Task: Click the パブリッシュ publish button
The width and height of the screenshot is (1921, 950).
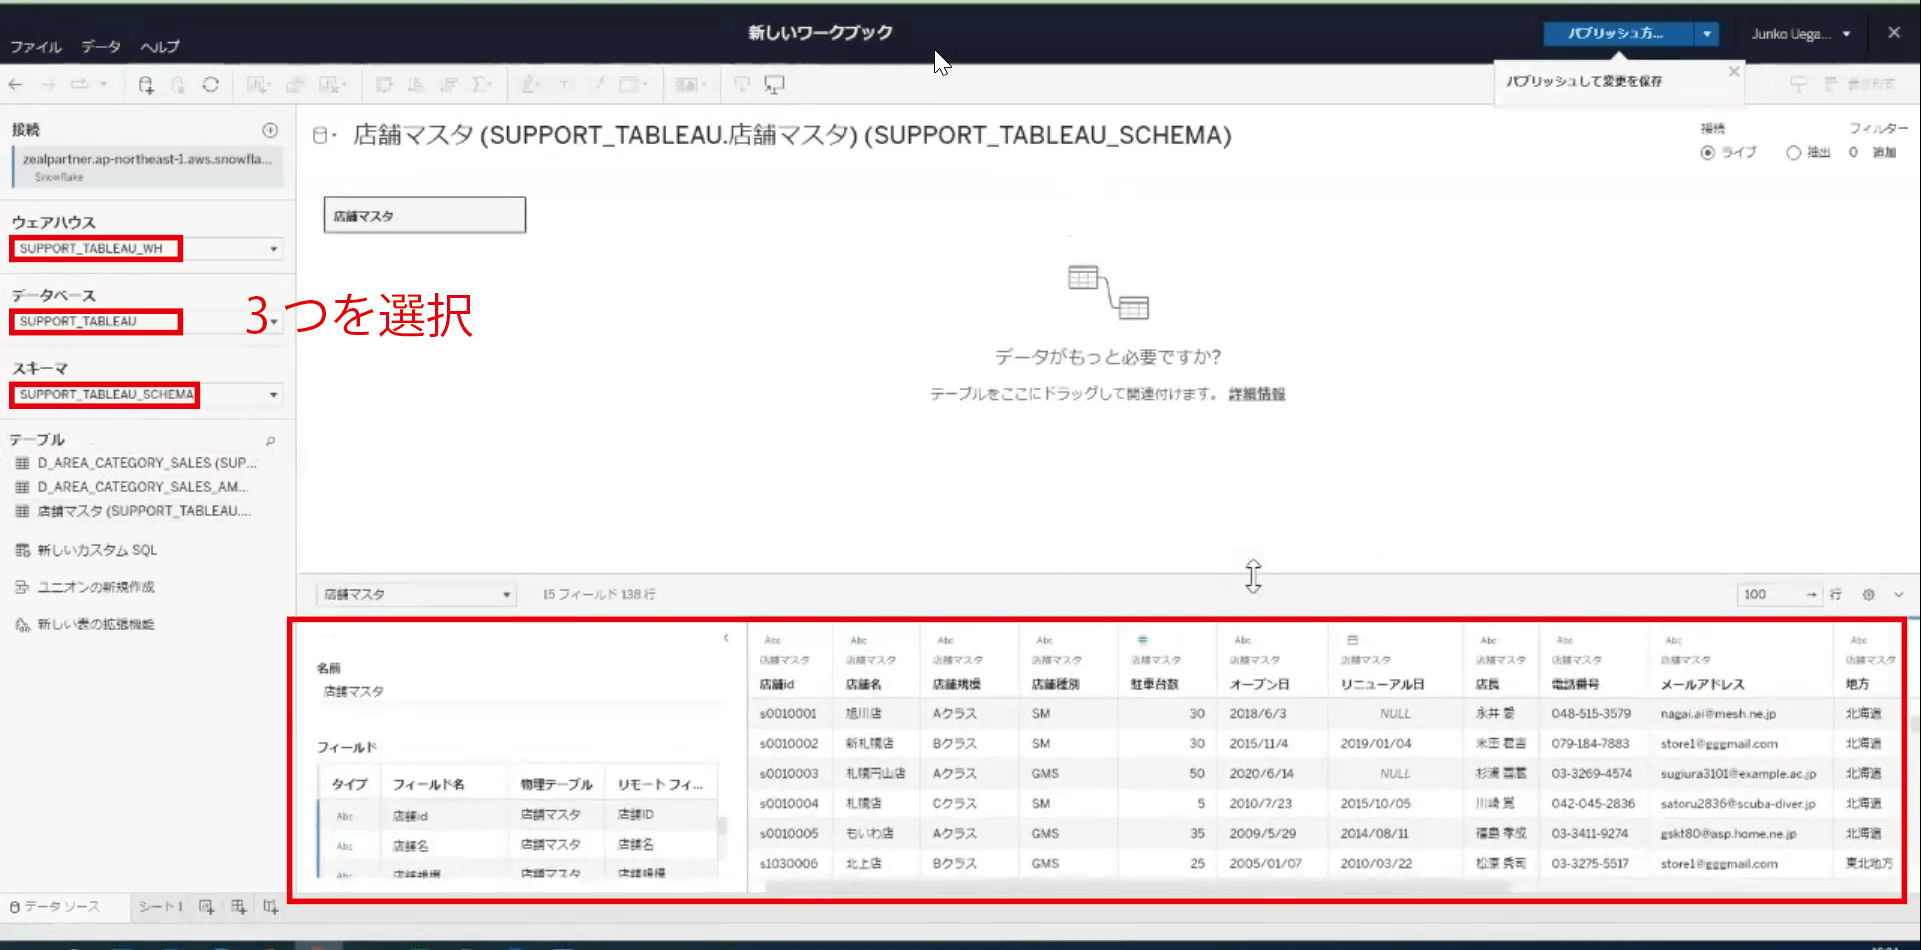Action: click(x=1618, y=34)
